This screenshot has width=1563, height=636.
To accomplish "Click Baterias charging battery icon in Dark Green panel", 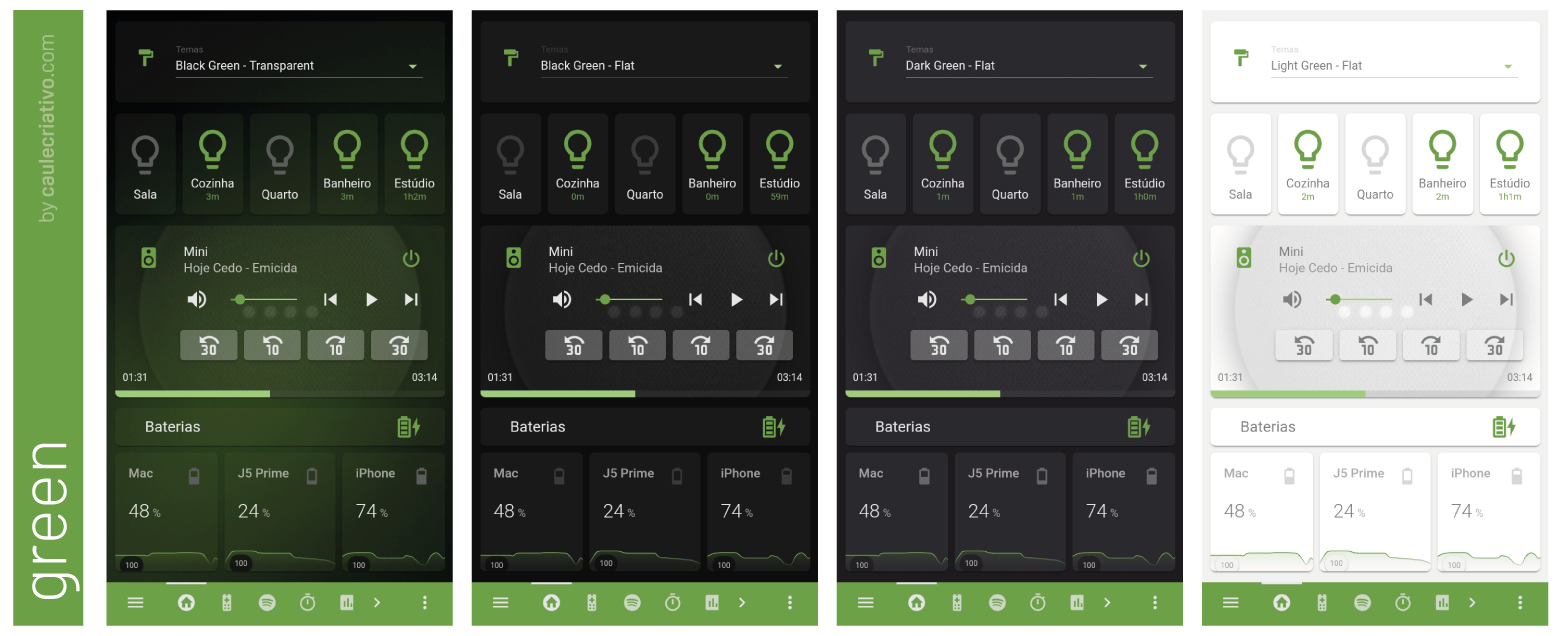I will coord(1138,427).
